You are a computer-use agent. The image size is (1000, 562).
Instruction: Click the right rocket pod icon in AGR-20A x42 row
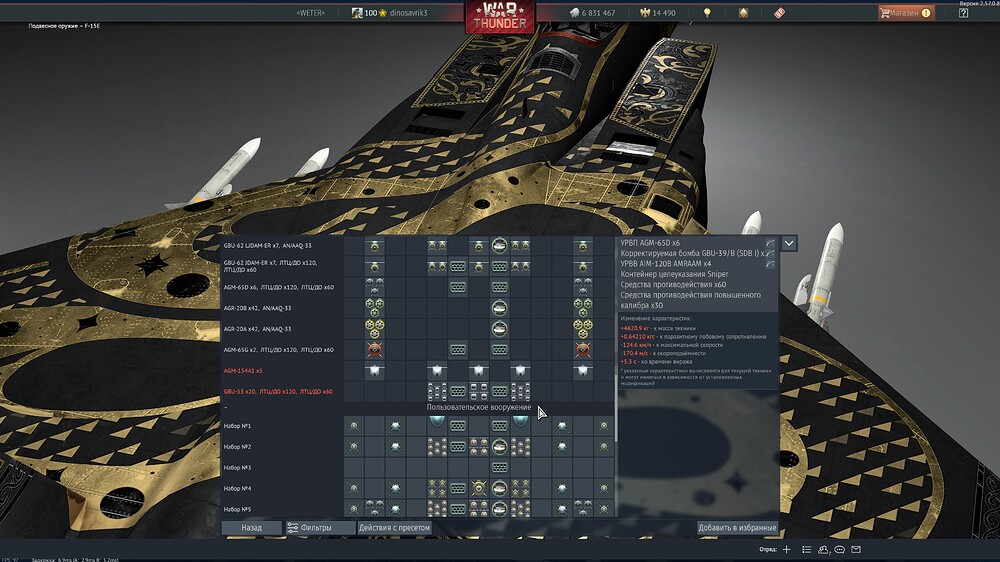(582, 329)
